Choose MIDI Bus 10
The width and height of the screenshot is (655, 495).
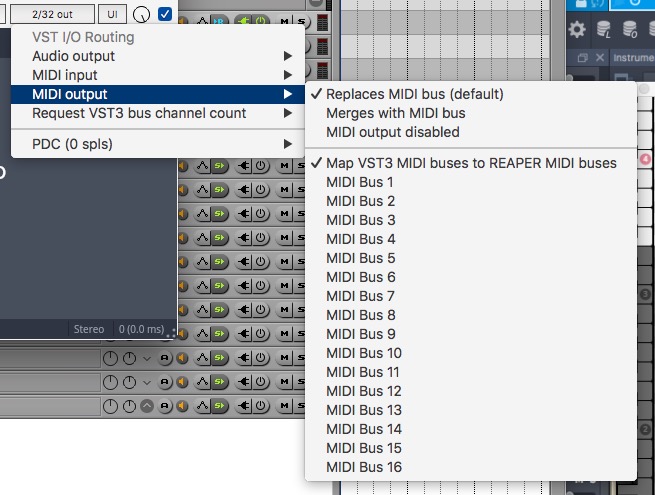[471, 353]
